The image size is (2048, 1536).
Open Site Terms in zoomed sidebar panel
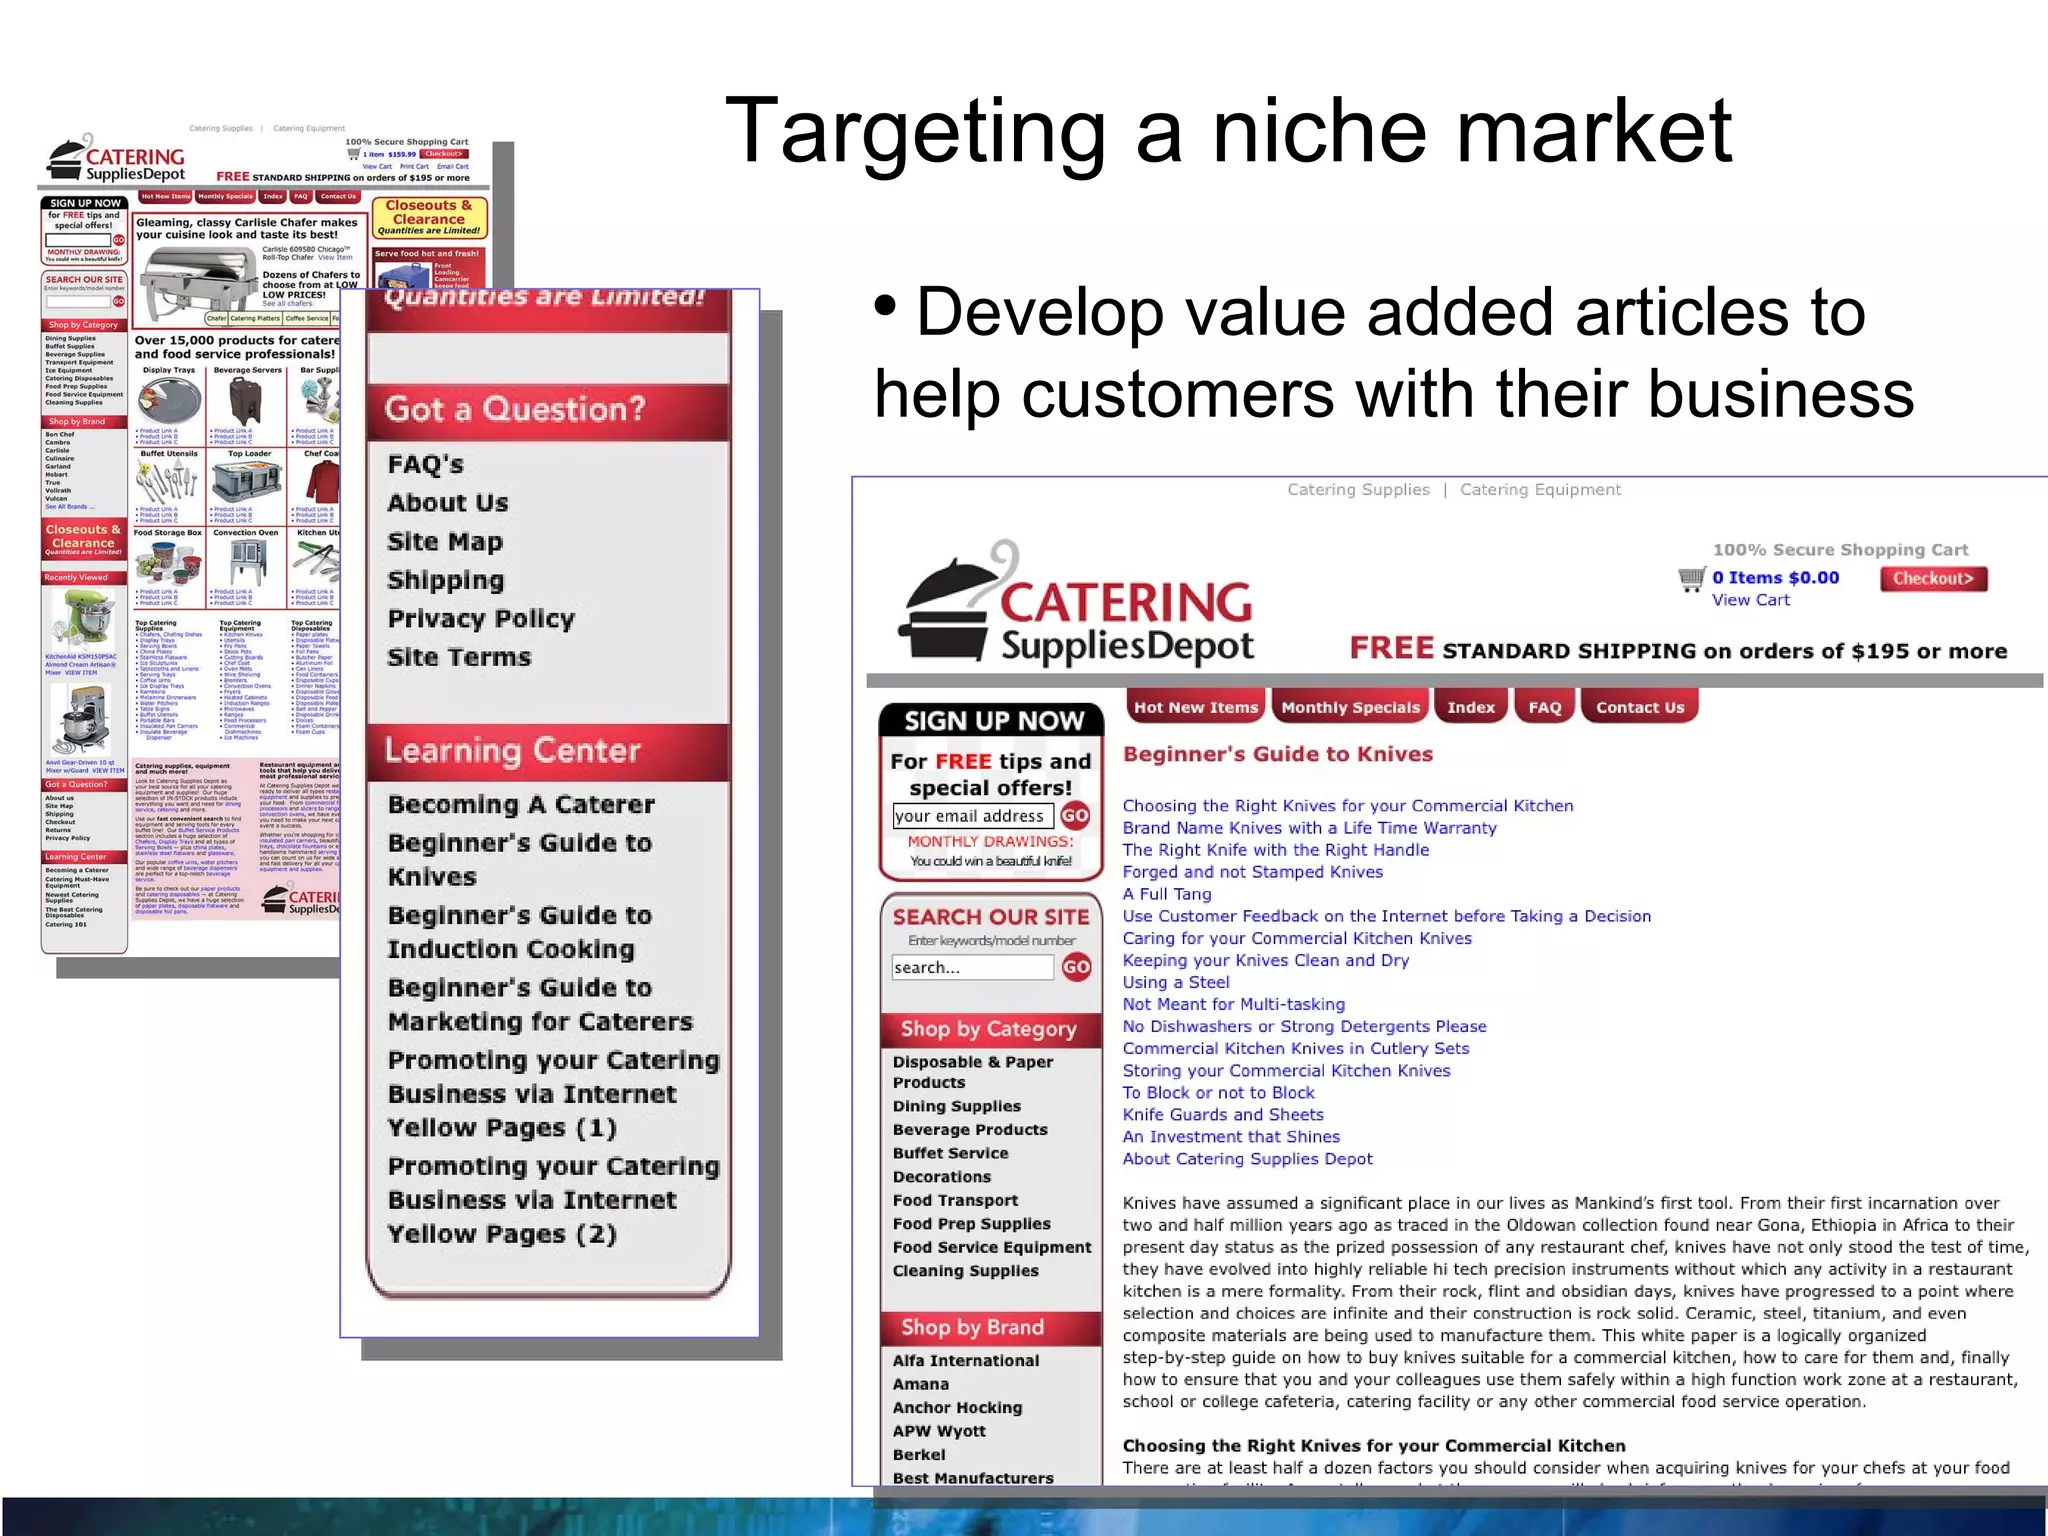tap(459, 657)
